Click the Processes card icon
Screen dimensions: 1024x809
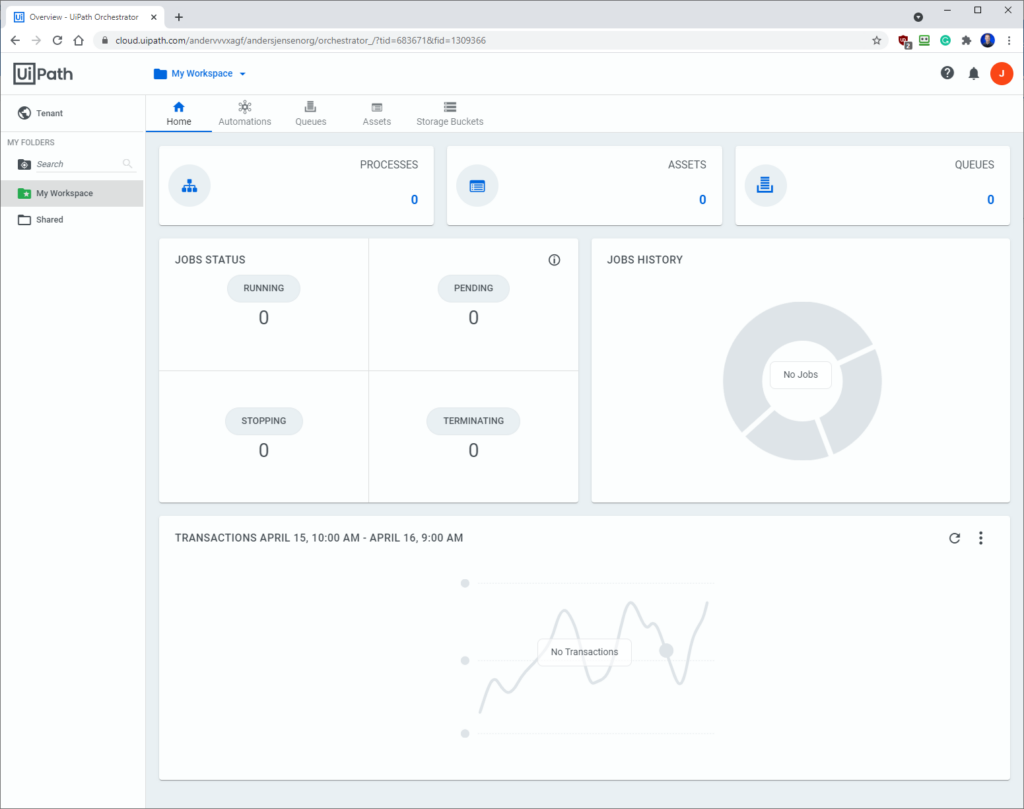[189, 186]
